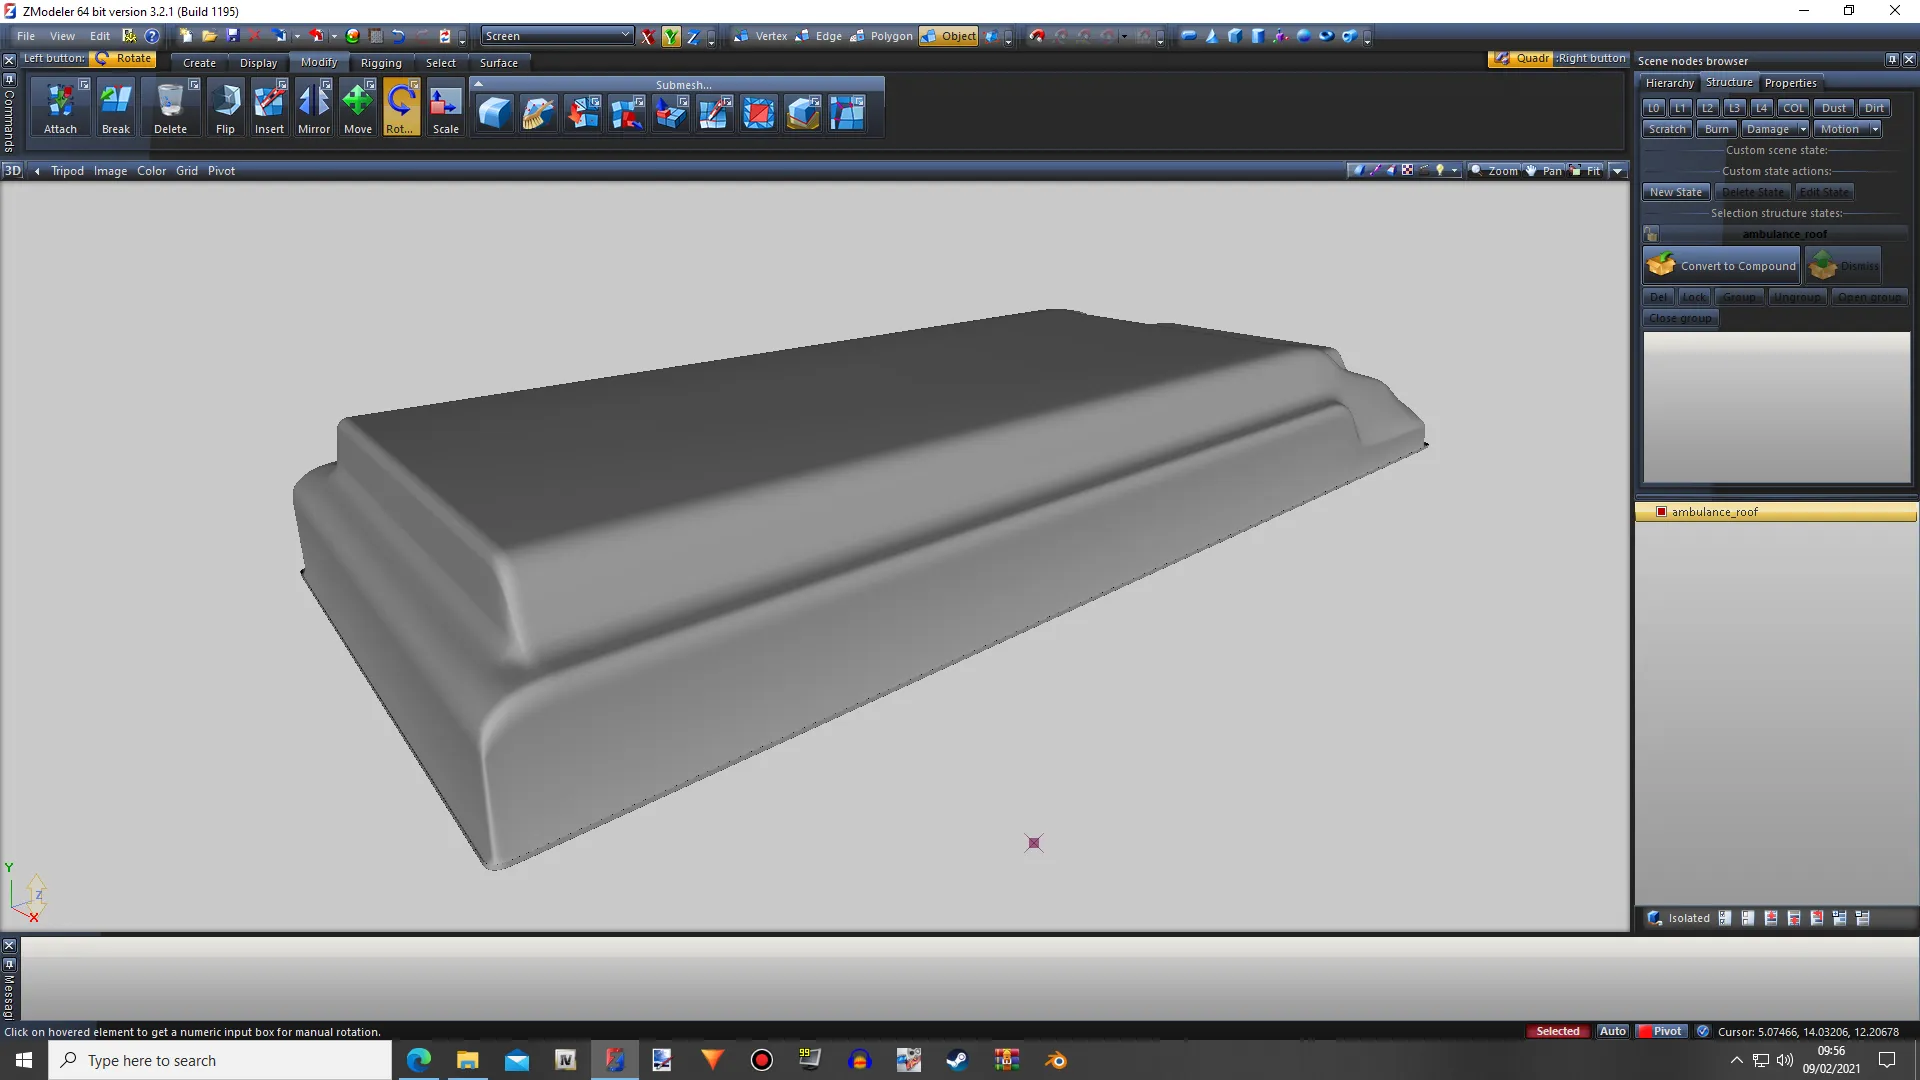Click the sphere primitive icon
The width and height of the screenshot is (1920, 1080).
[x=1303, y=36]
